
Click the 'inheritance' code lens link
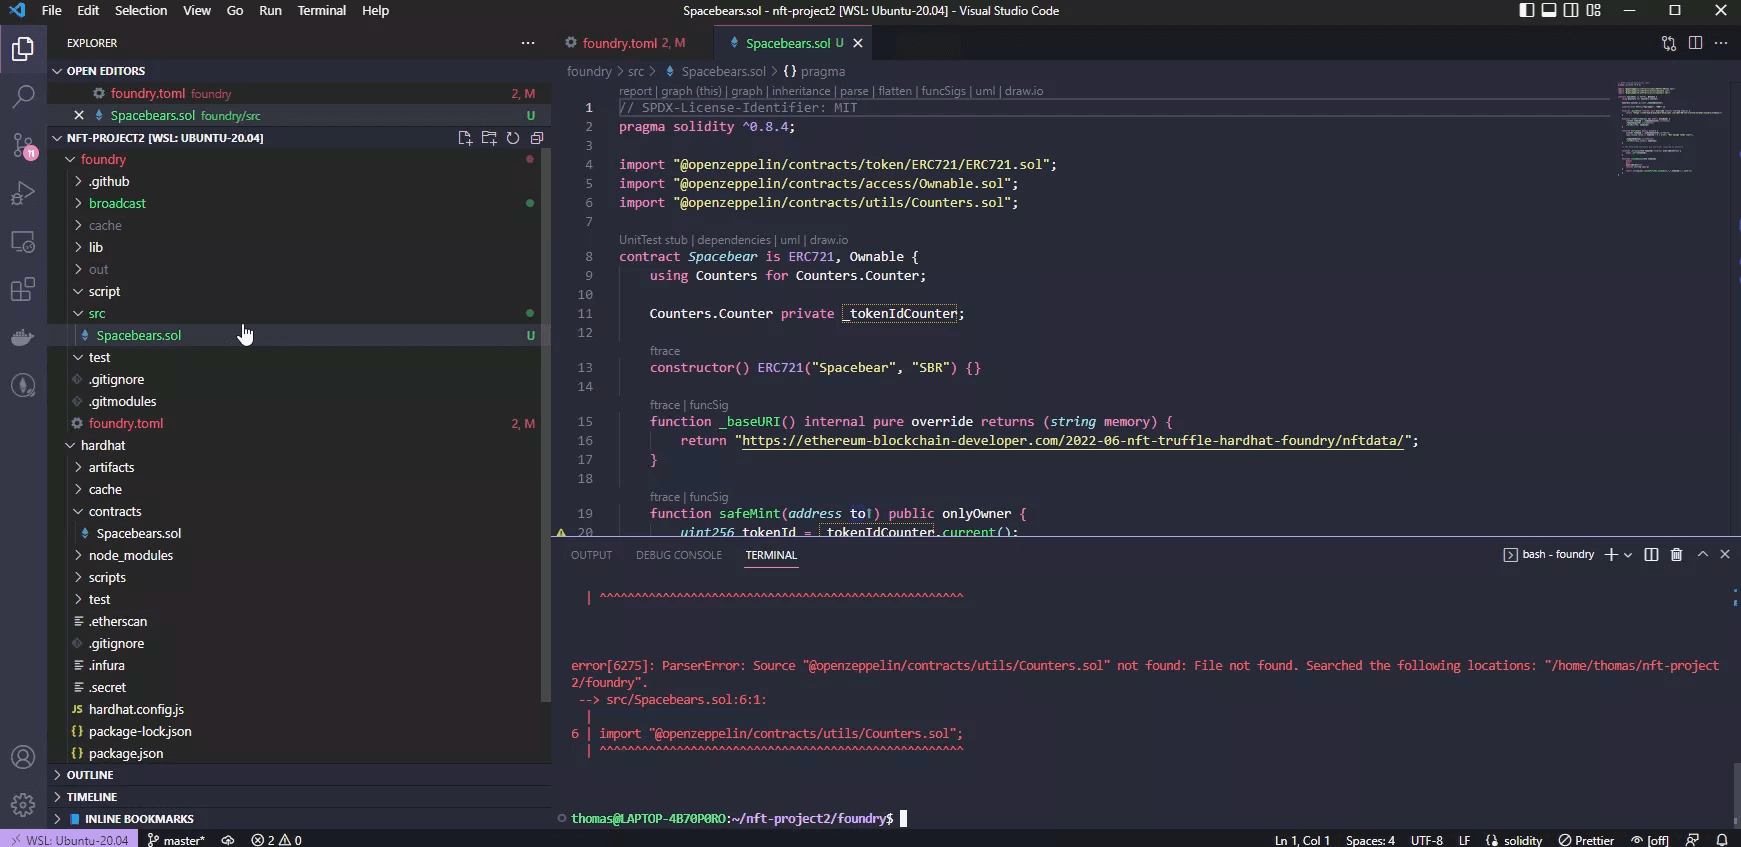tap(801, 91)
